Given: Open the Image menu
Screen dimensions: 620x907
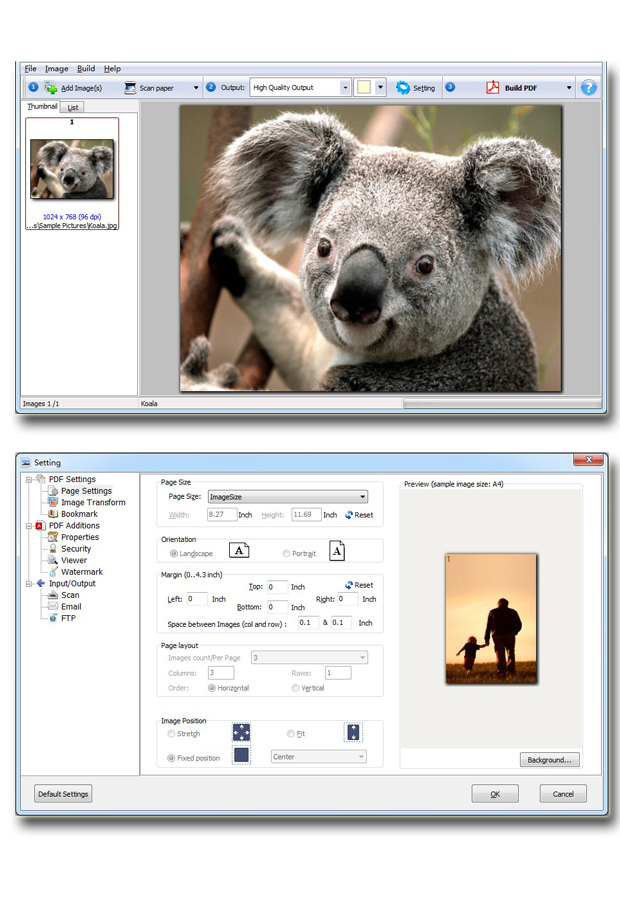Looking at the screenshot, I should [57, 68].
